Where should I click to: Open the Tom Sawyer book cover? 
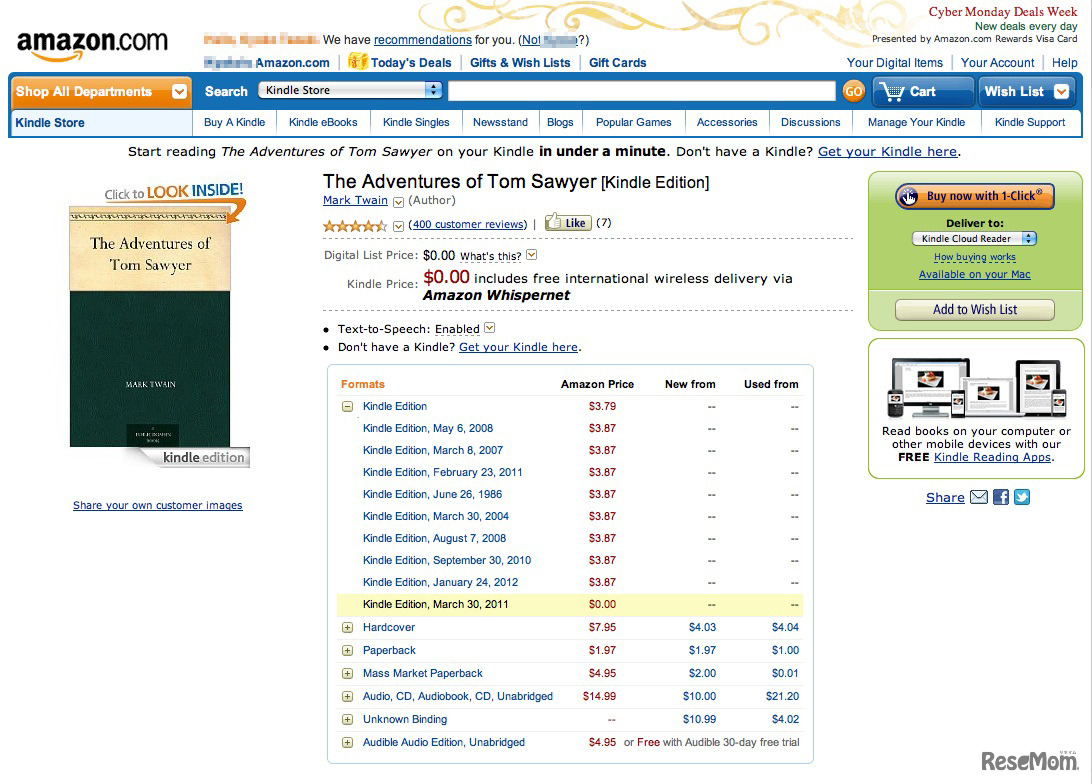(150, 327)
